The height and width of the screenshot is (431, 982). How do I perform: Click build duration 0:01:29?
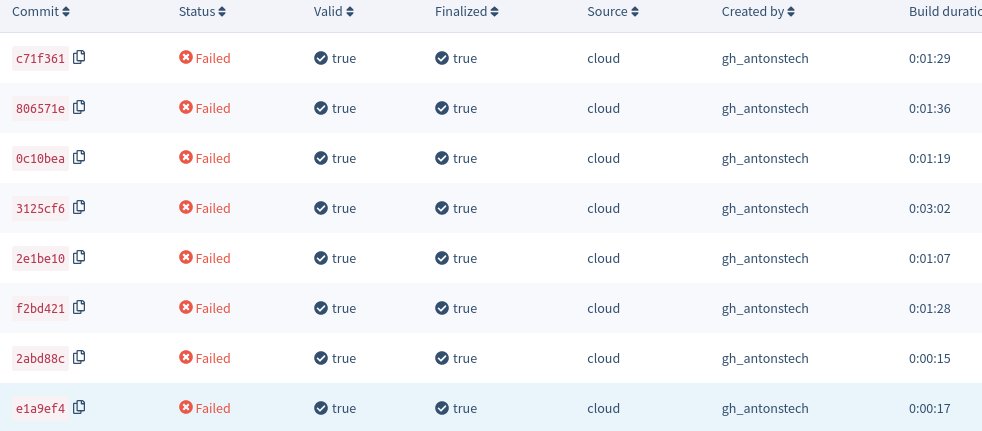tap(929, 58)
